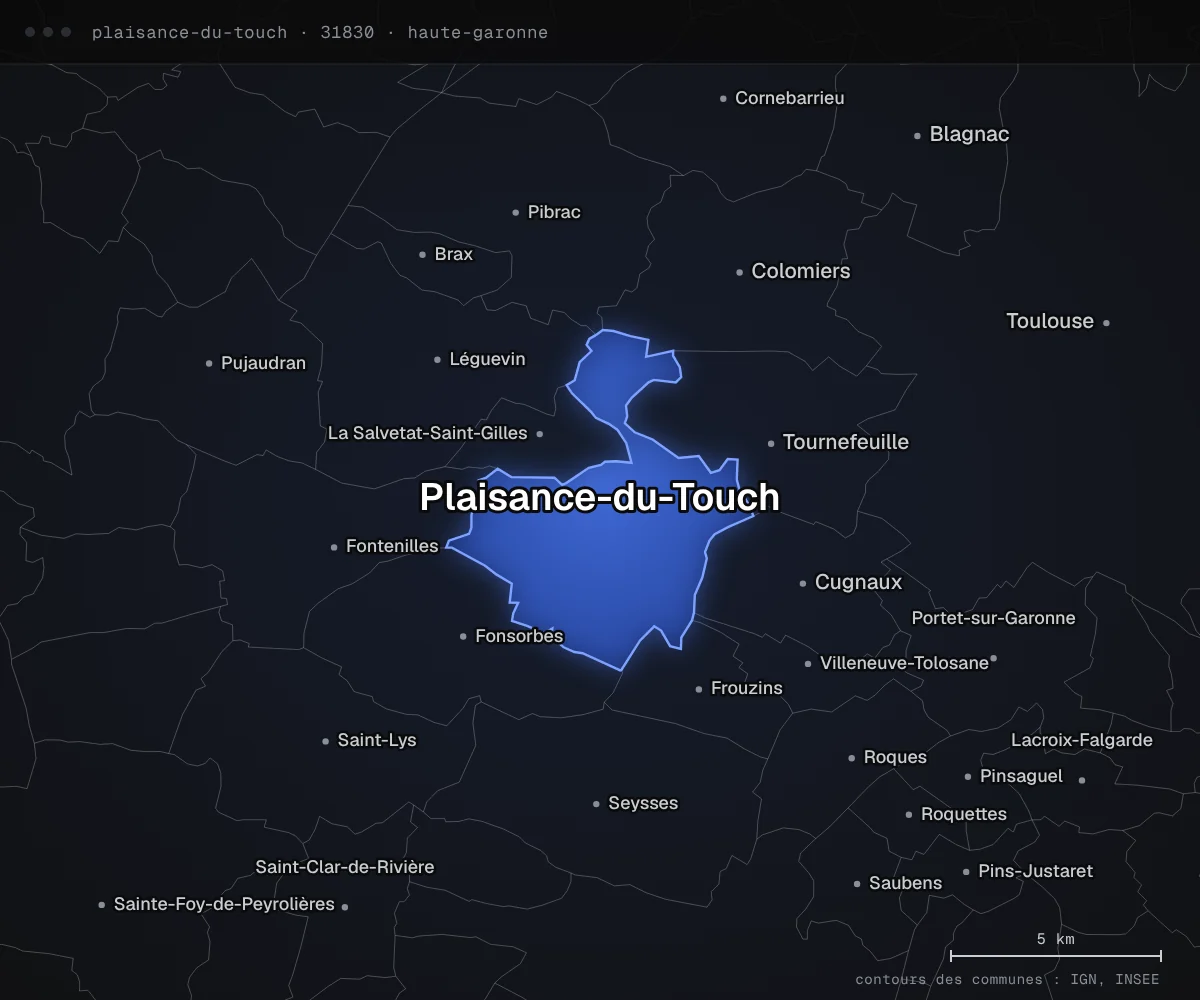The height and width of the screenshot is (1000, 1200).
Task: Click the Pinsaguel town label
Action: 1021,776
